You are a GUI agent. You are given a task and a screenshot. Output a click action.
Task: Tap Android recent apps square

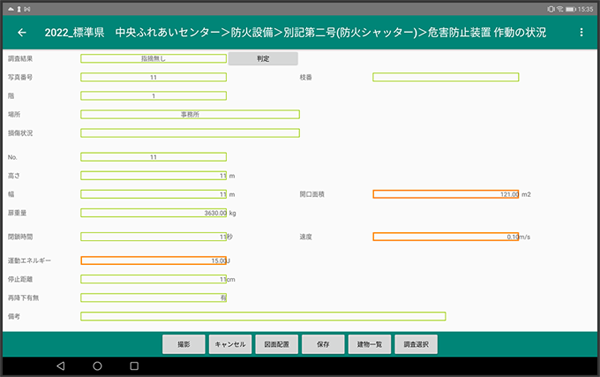tap(134, 366)
